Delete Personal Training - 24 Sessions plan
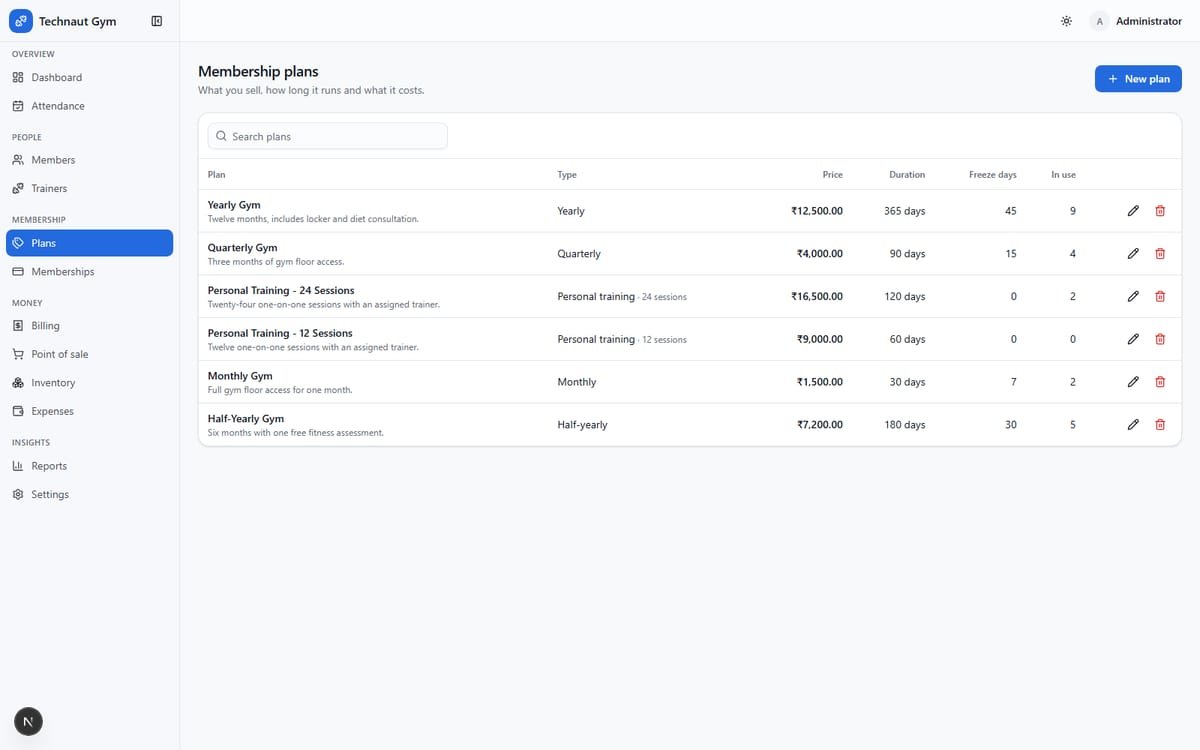This screenshot has height=750, width=1200. coord(1160,297)
